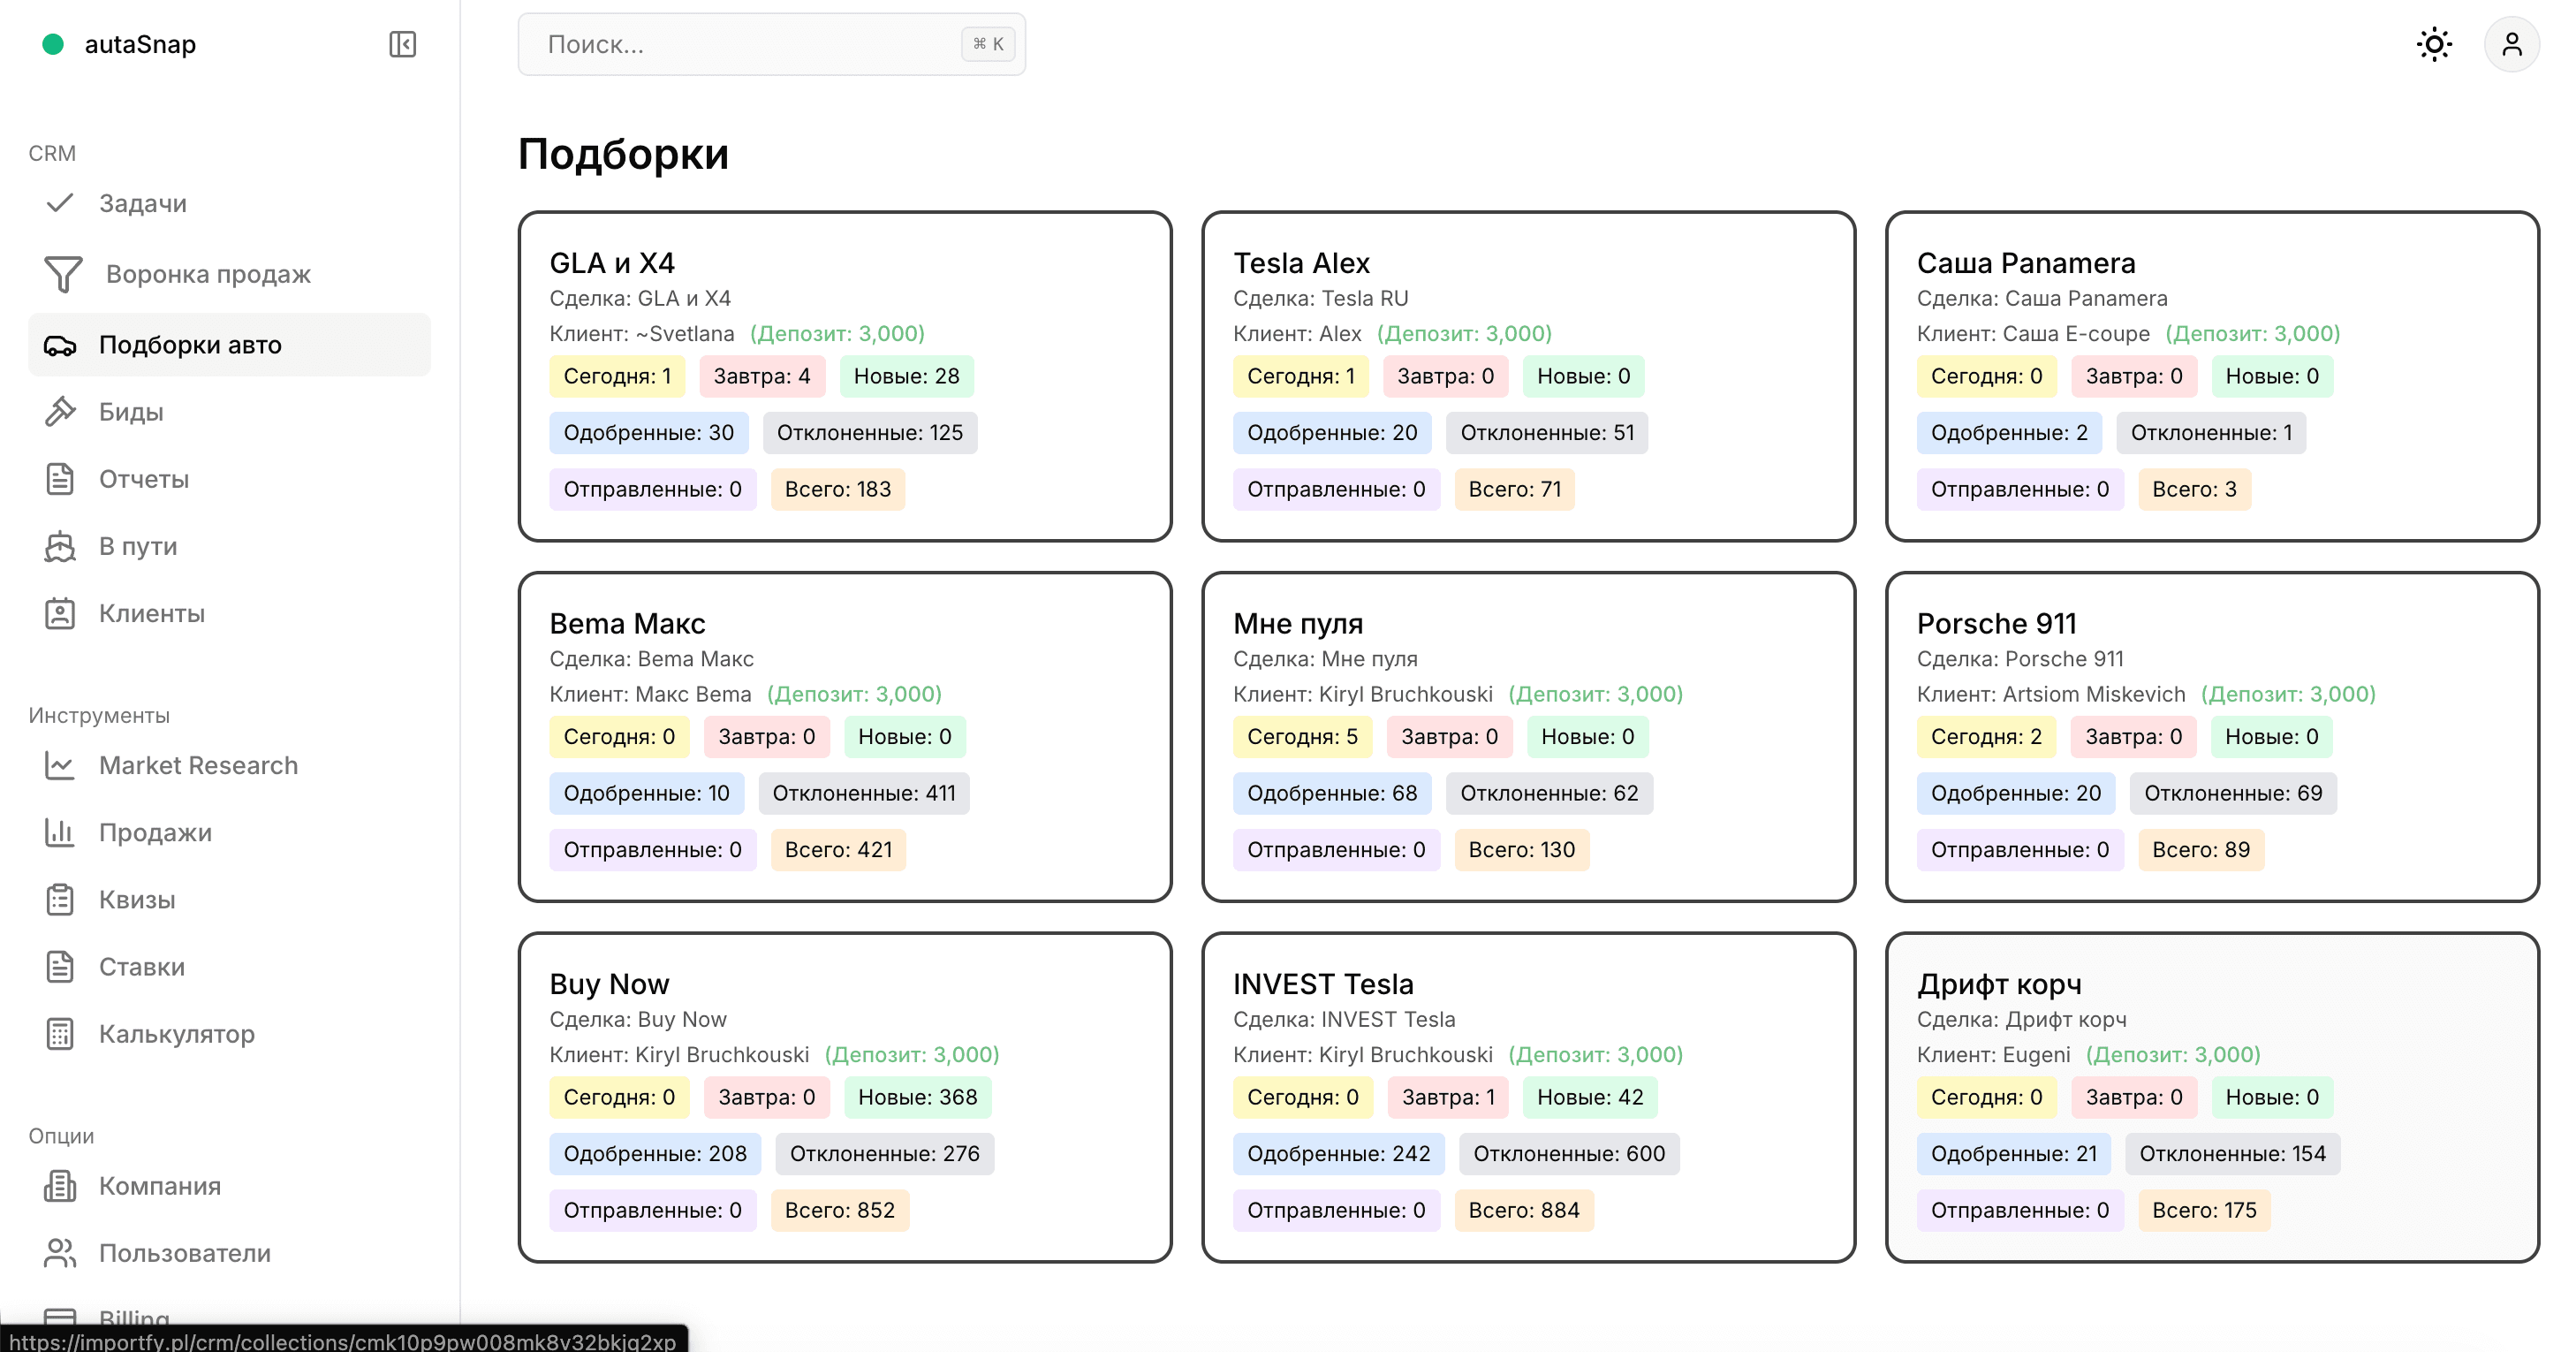Click the Сегодня: 5 badge
The image size is (2576, 1352).
(x=1301, y=736)
